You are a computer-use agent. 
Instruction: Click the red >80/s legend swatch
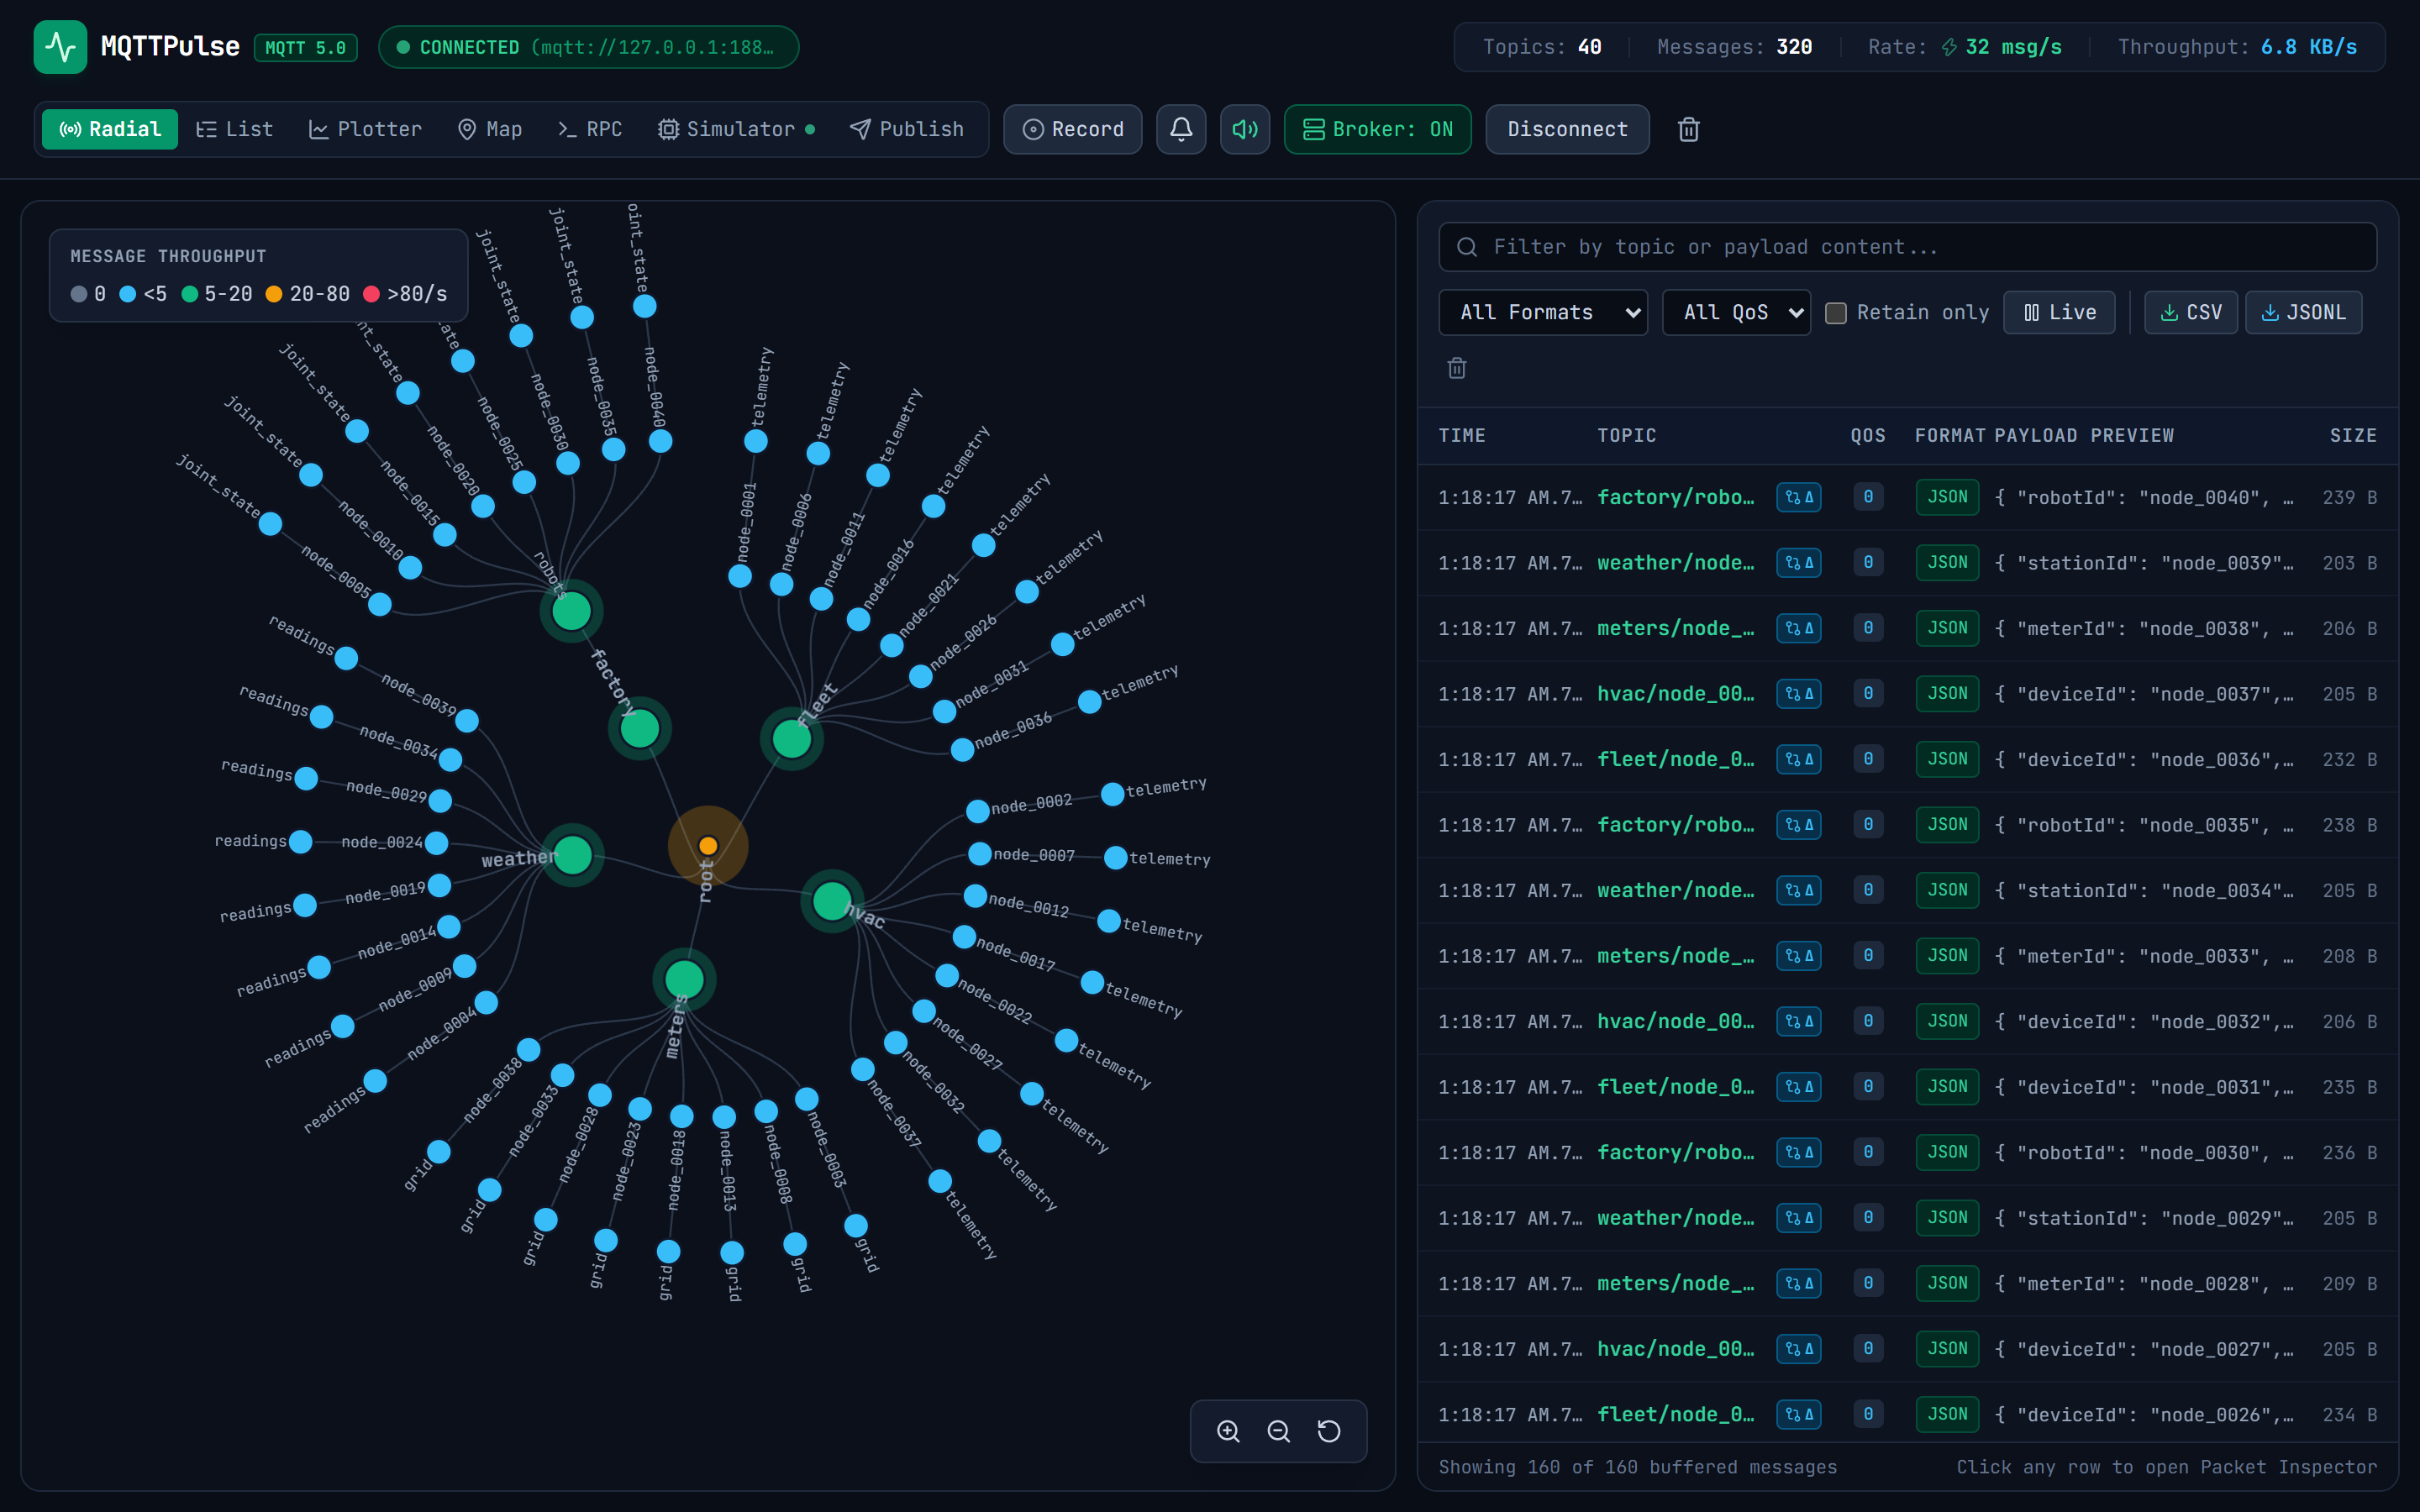(371, 294)
